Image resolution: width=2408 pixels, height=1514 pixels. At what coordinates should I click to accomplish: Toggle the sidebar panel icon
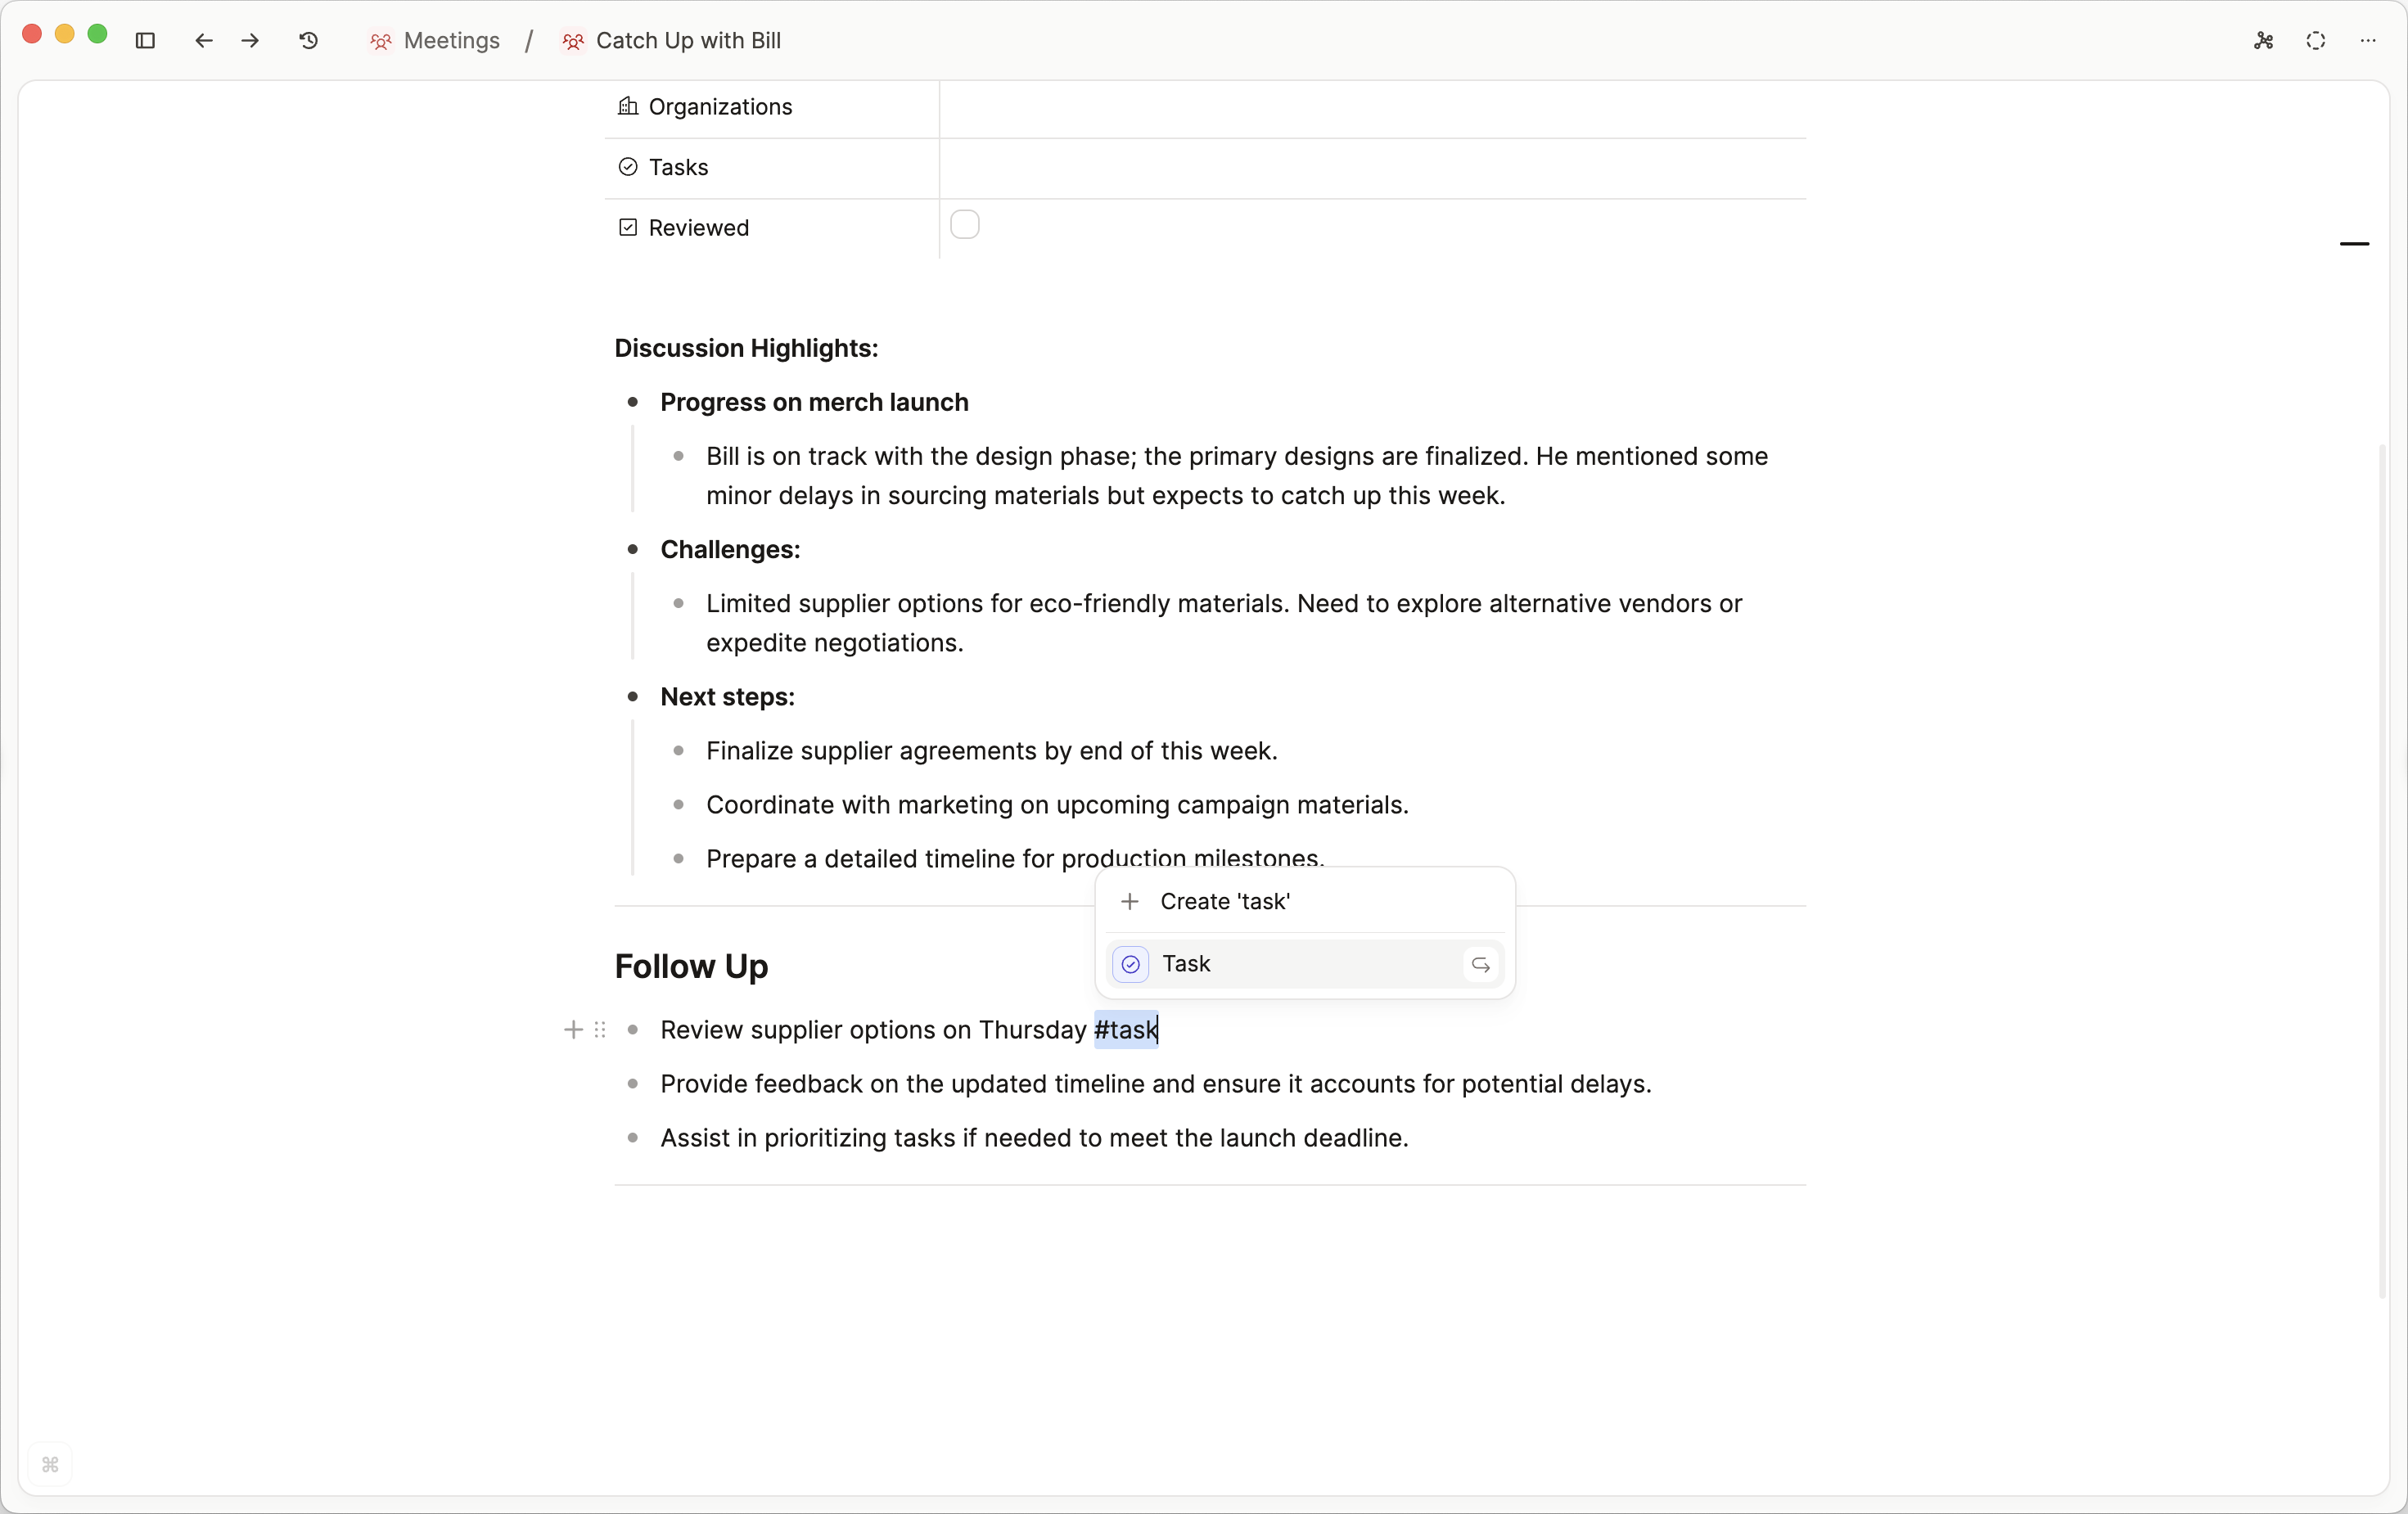pyautogui.click(x=145, y=41)
